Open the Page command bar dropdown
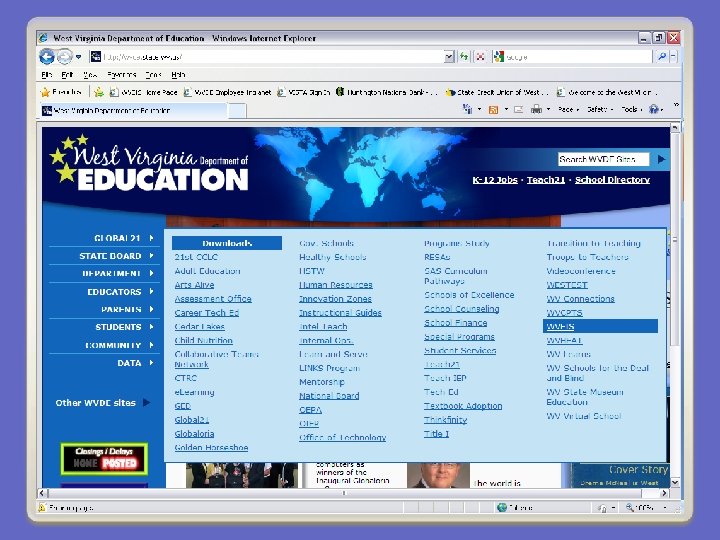 tap(568, 110)
